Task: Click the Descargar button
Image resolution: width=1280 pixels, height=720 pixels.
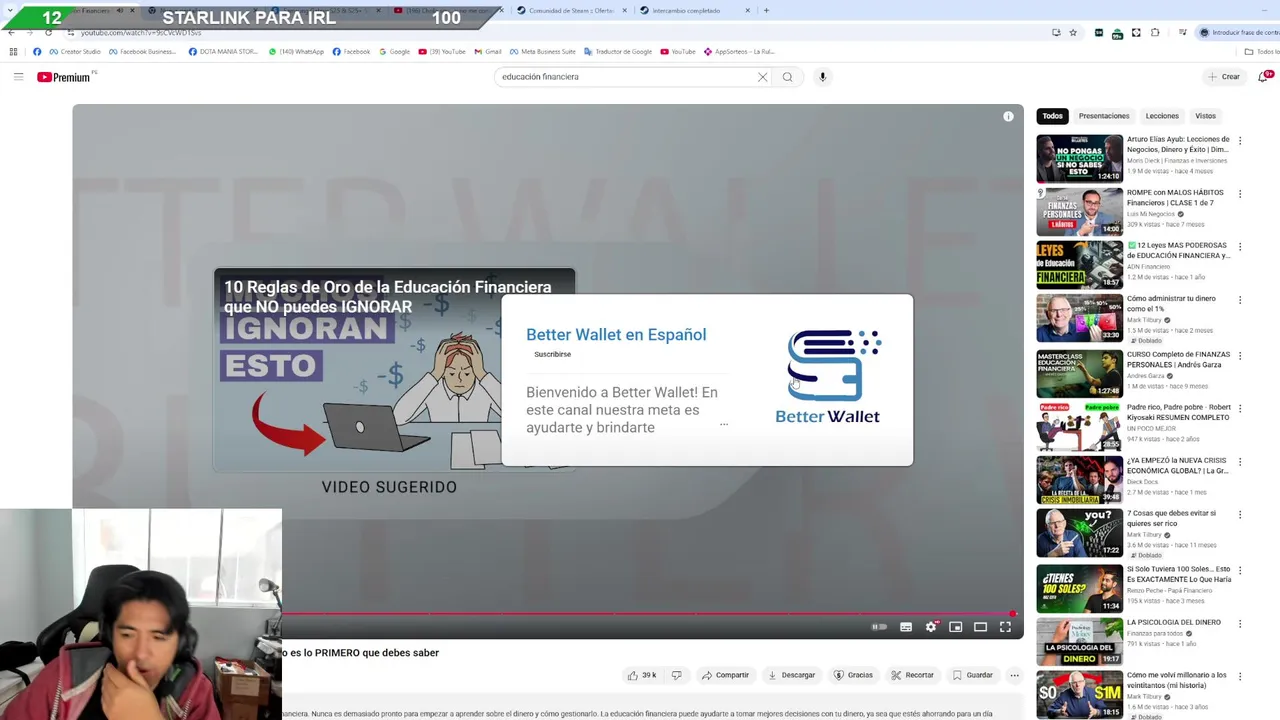Action: [x=791, y=675]
